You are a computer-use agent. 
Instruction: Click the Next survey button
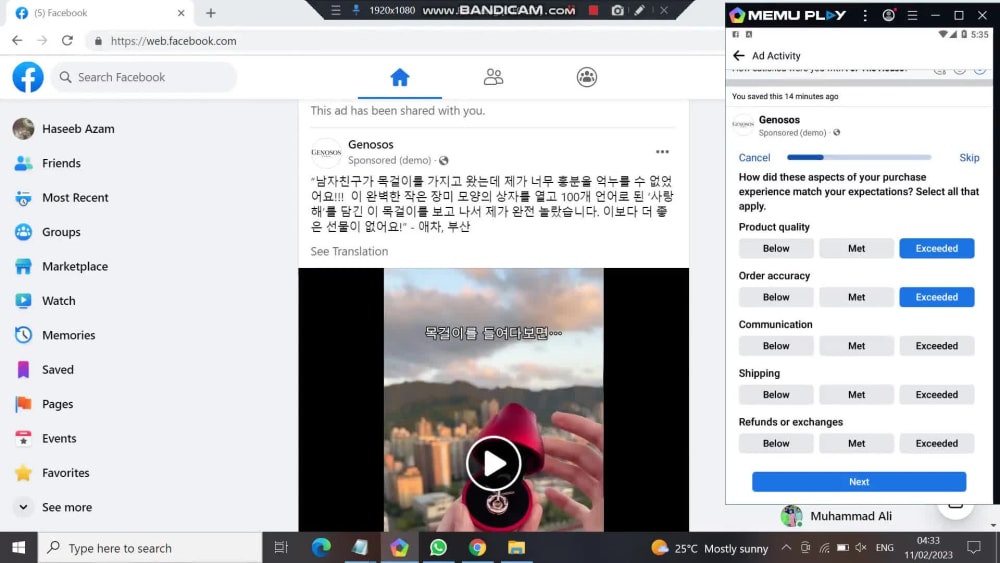(x=859, y=482)
